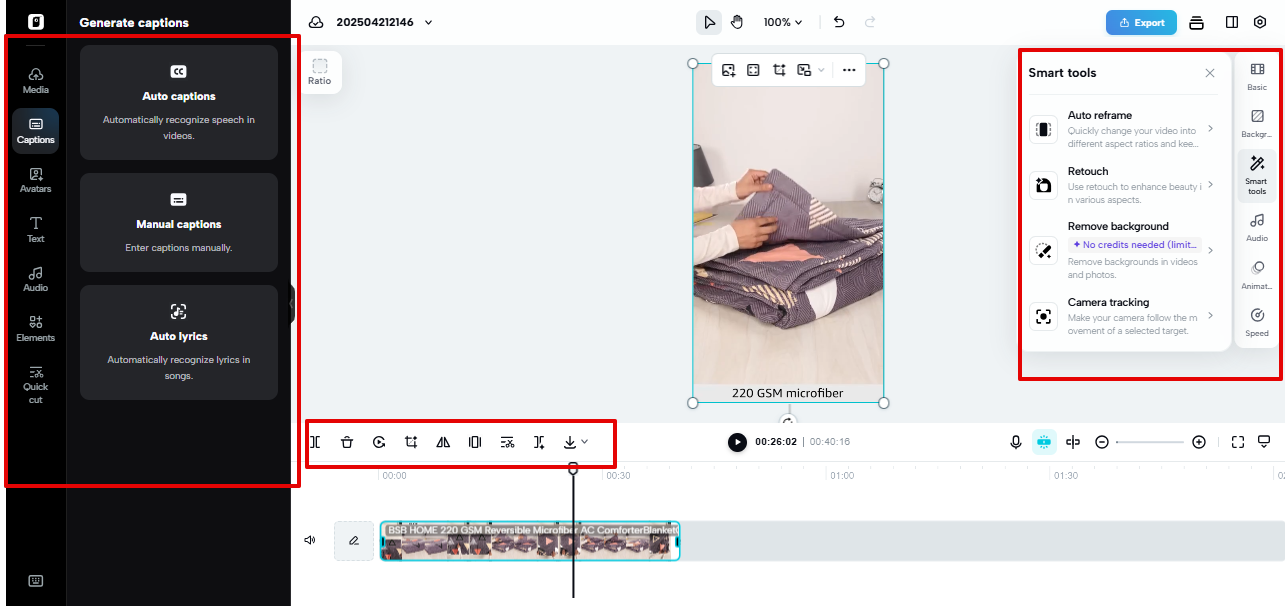Image resolution: width=1288 pixels, height=606 pixels.
Task: Activate the hand pan tool
Action: pyautogui.click(x=737, y=22)
